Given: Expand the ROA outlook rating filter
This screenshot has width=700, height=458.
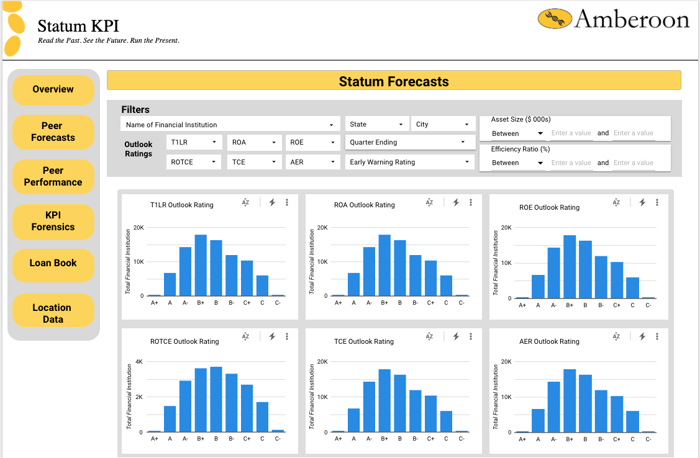Looking at the screenshot, I should click(254, 142).
